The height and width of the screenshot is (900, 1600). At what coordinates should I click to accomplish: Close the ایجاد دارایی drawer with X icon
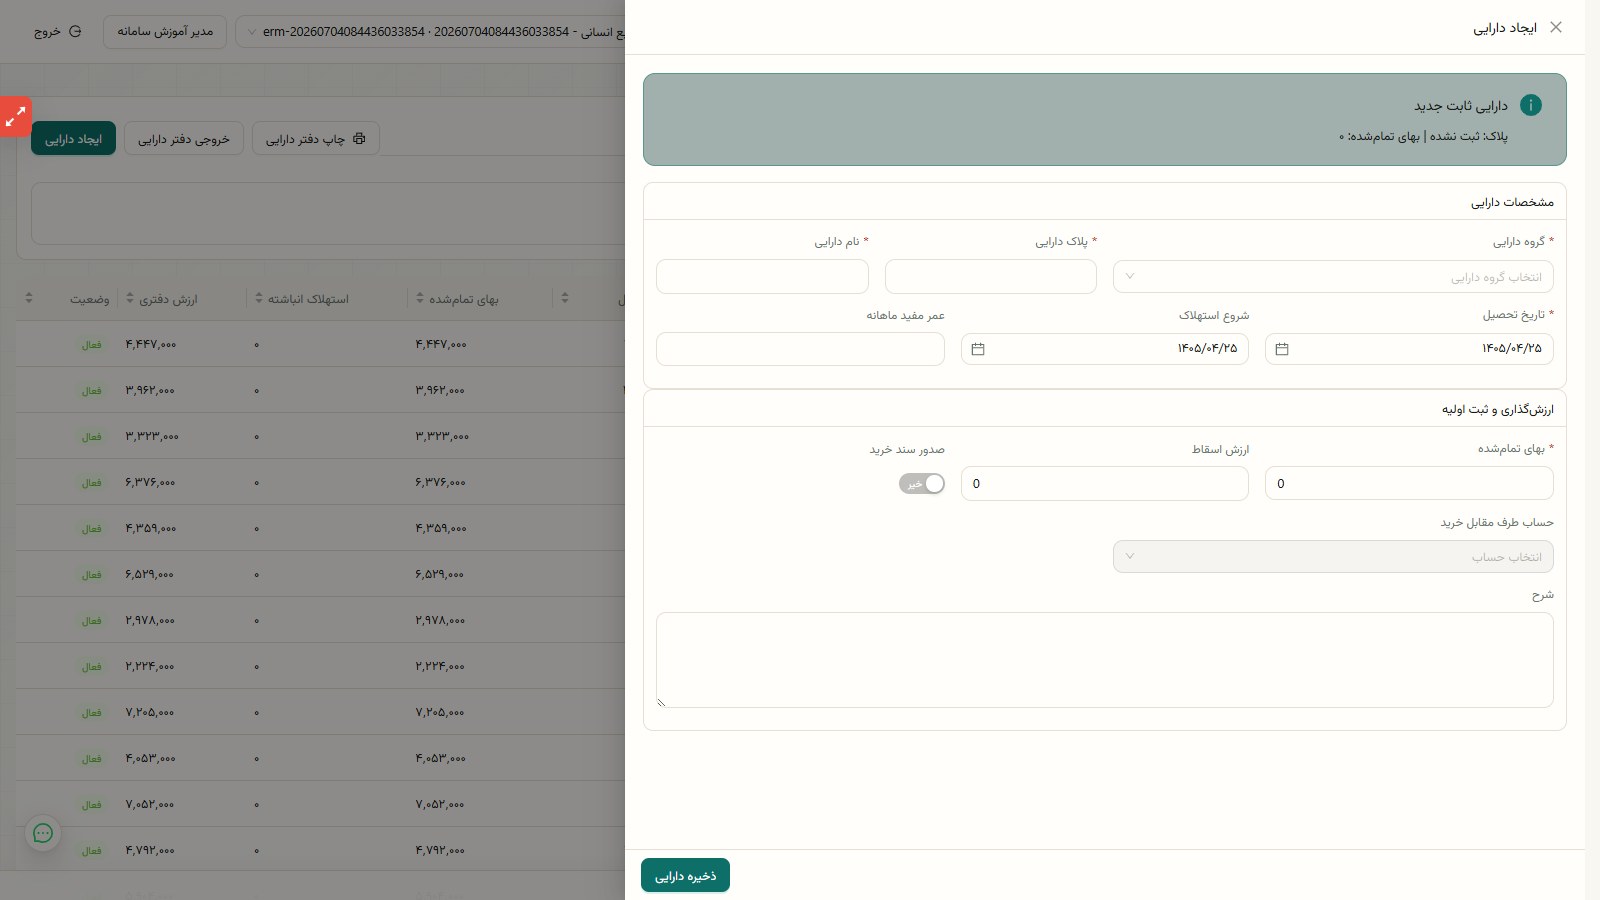tap(1556, 27)
